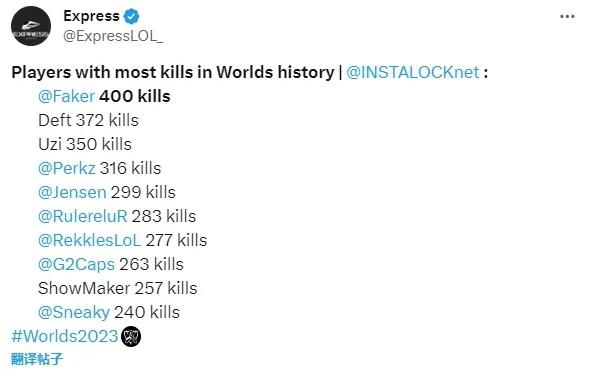Open the @Sneaky mention

74,313
